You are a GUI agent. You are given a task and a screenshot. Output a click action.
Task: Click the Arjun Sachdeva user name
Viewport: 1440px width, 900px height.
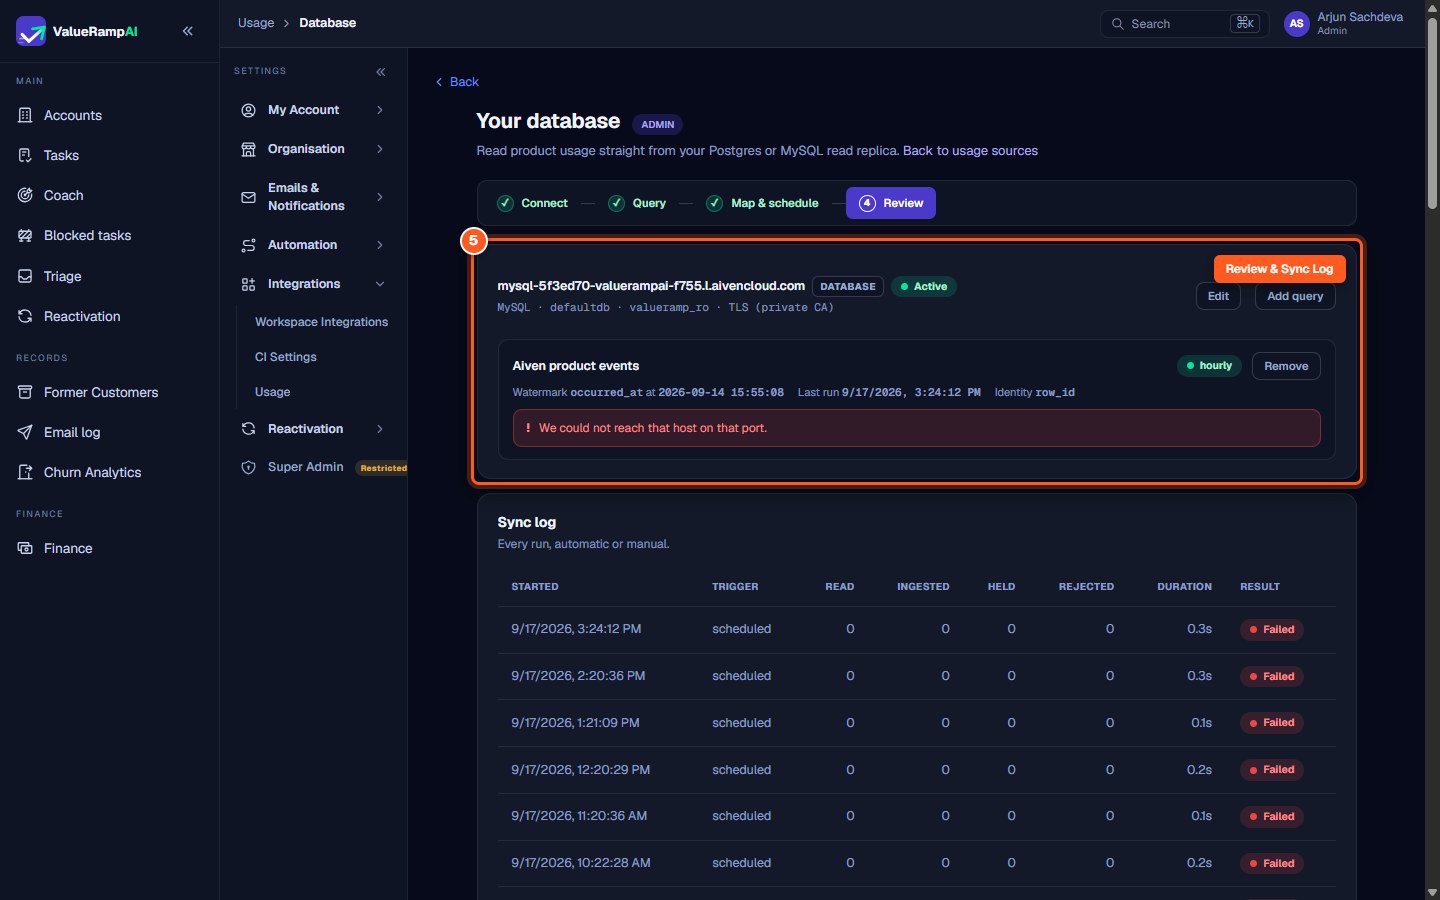(1360, 17)
